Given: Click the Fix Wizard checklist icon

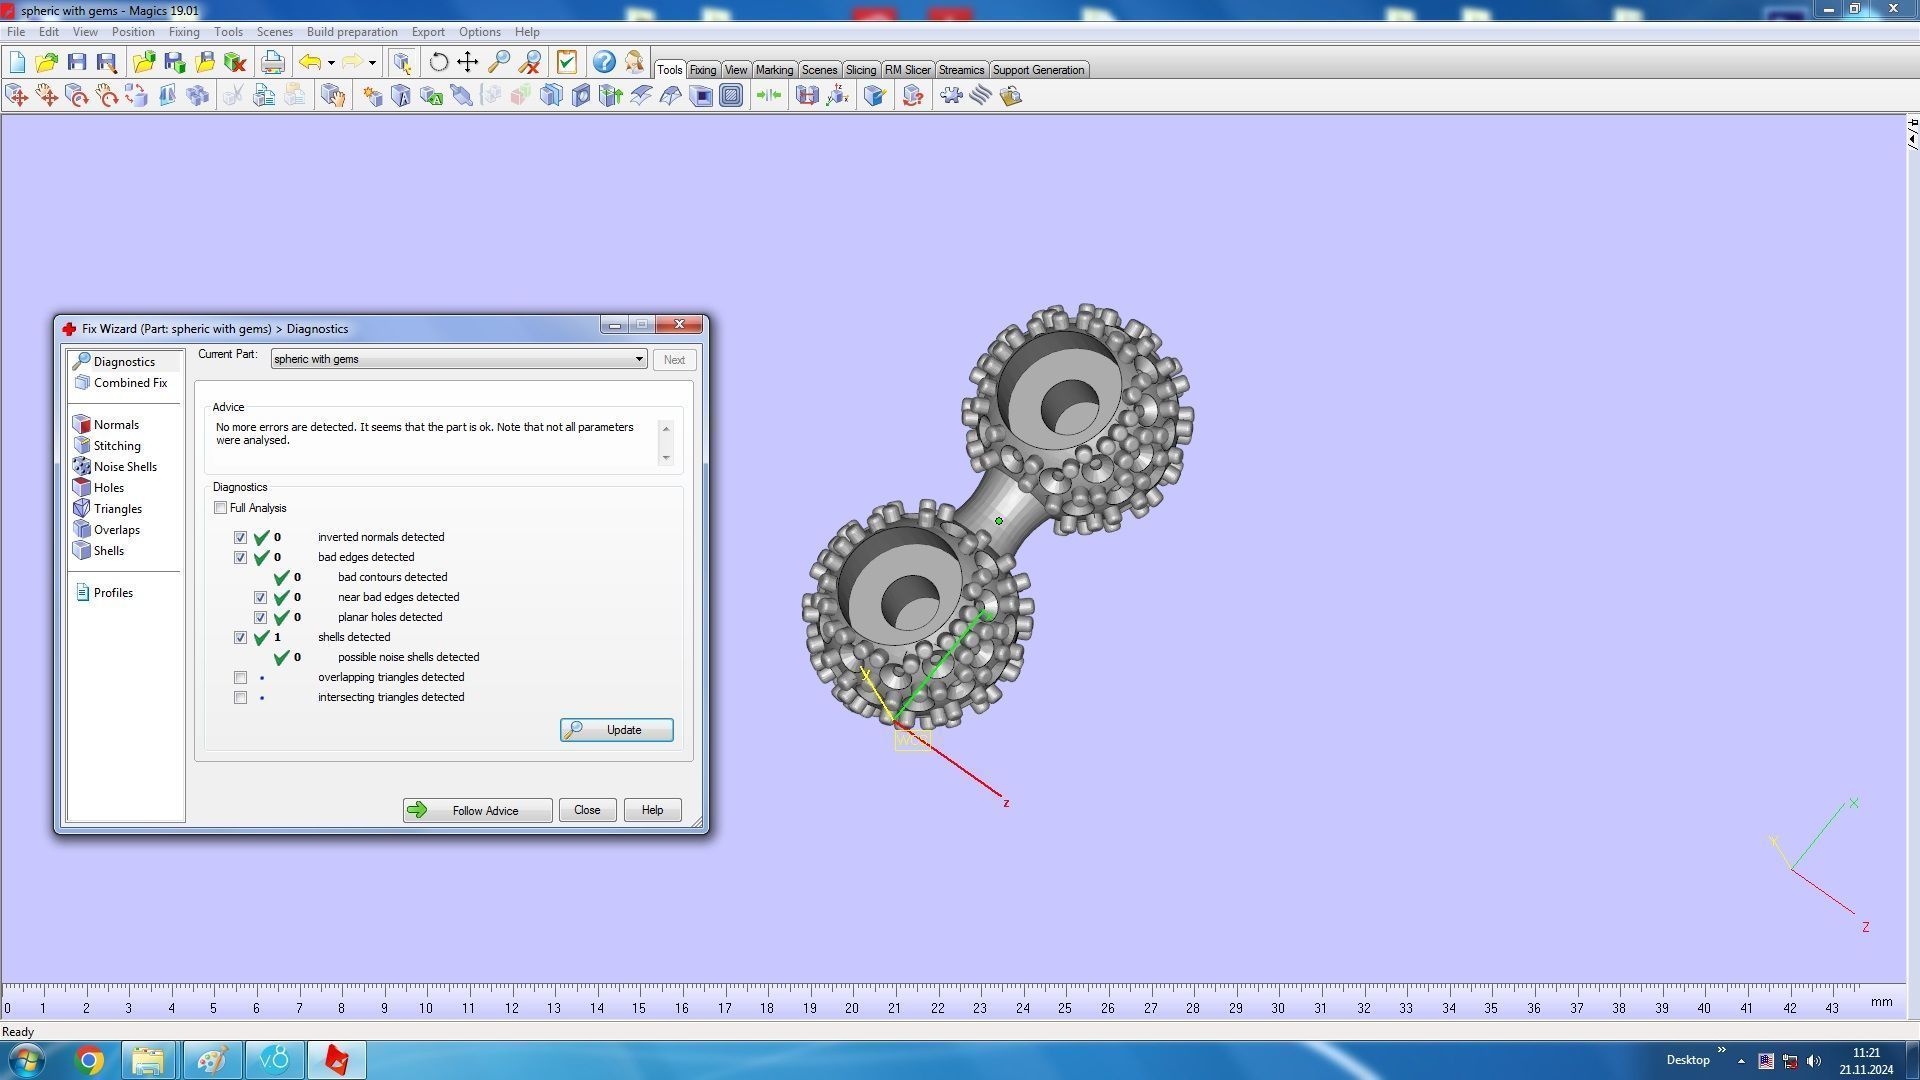Looking at the screenshot, I should pos(567,63).
